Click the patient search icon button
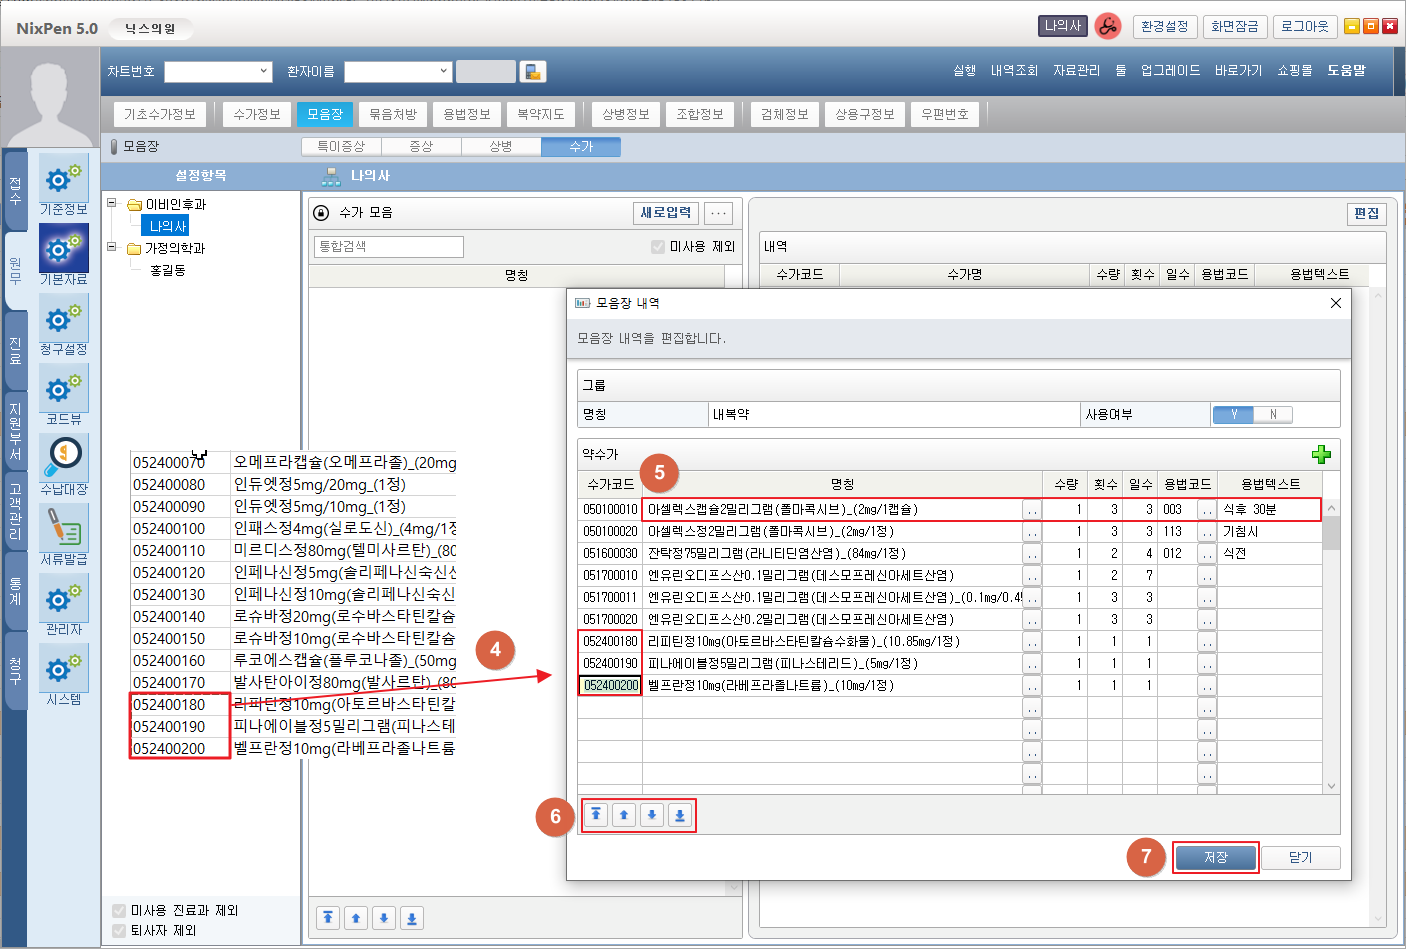 pyautogui.click(x=533, y=71)
